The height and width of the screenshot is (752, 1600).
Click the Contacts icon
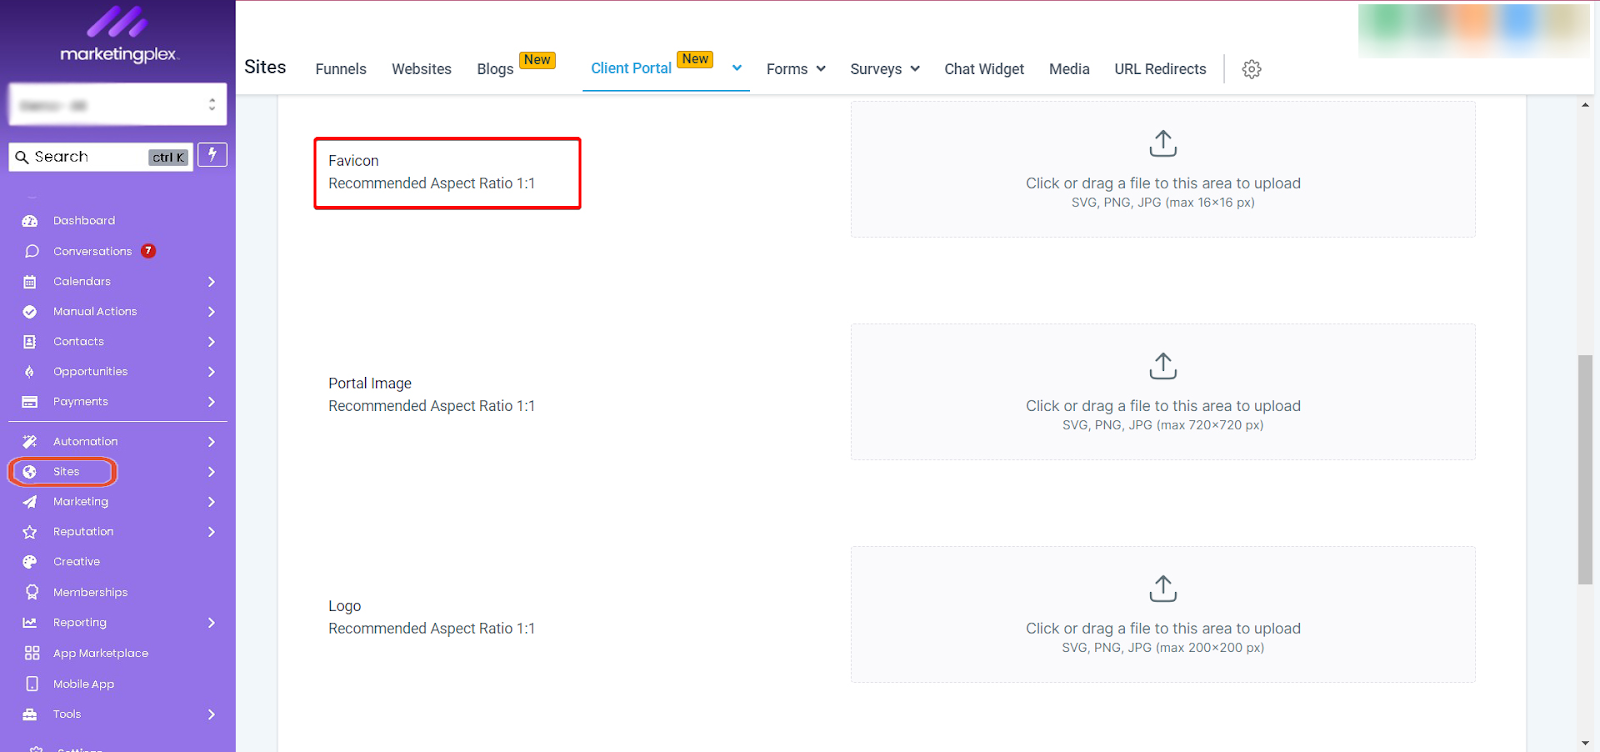30,342
